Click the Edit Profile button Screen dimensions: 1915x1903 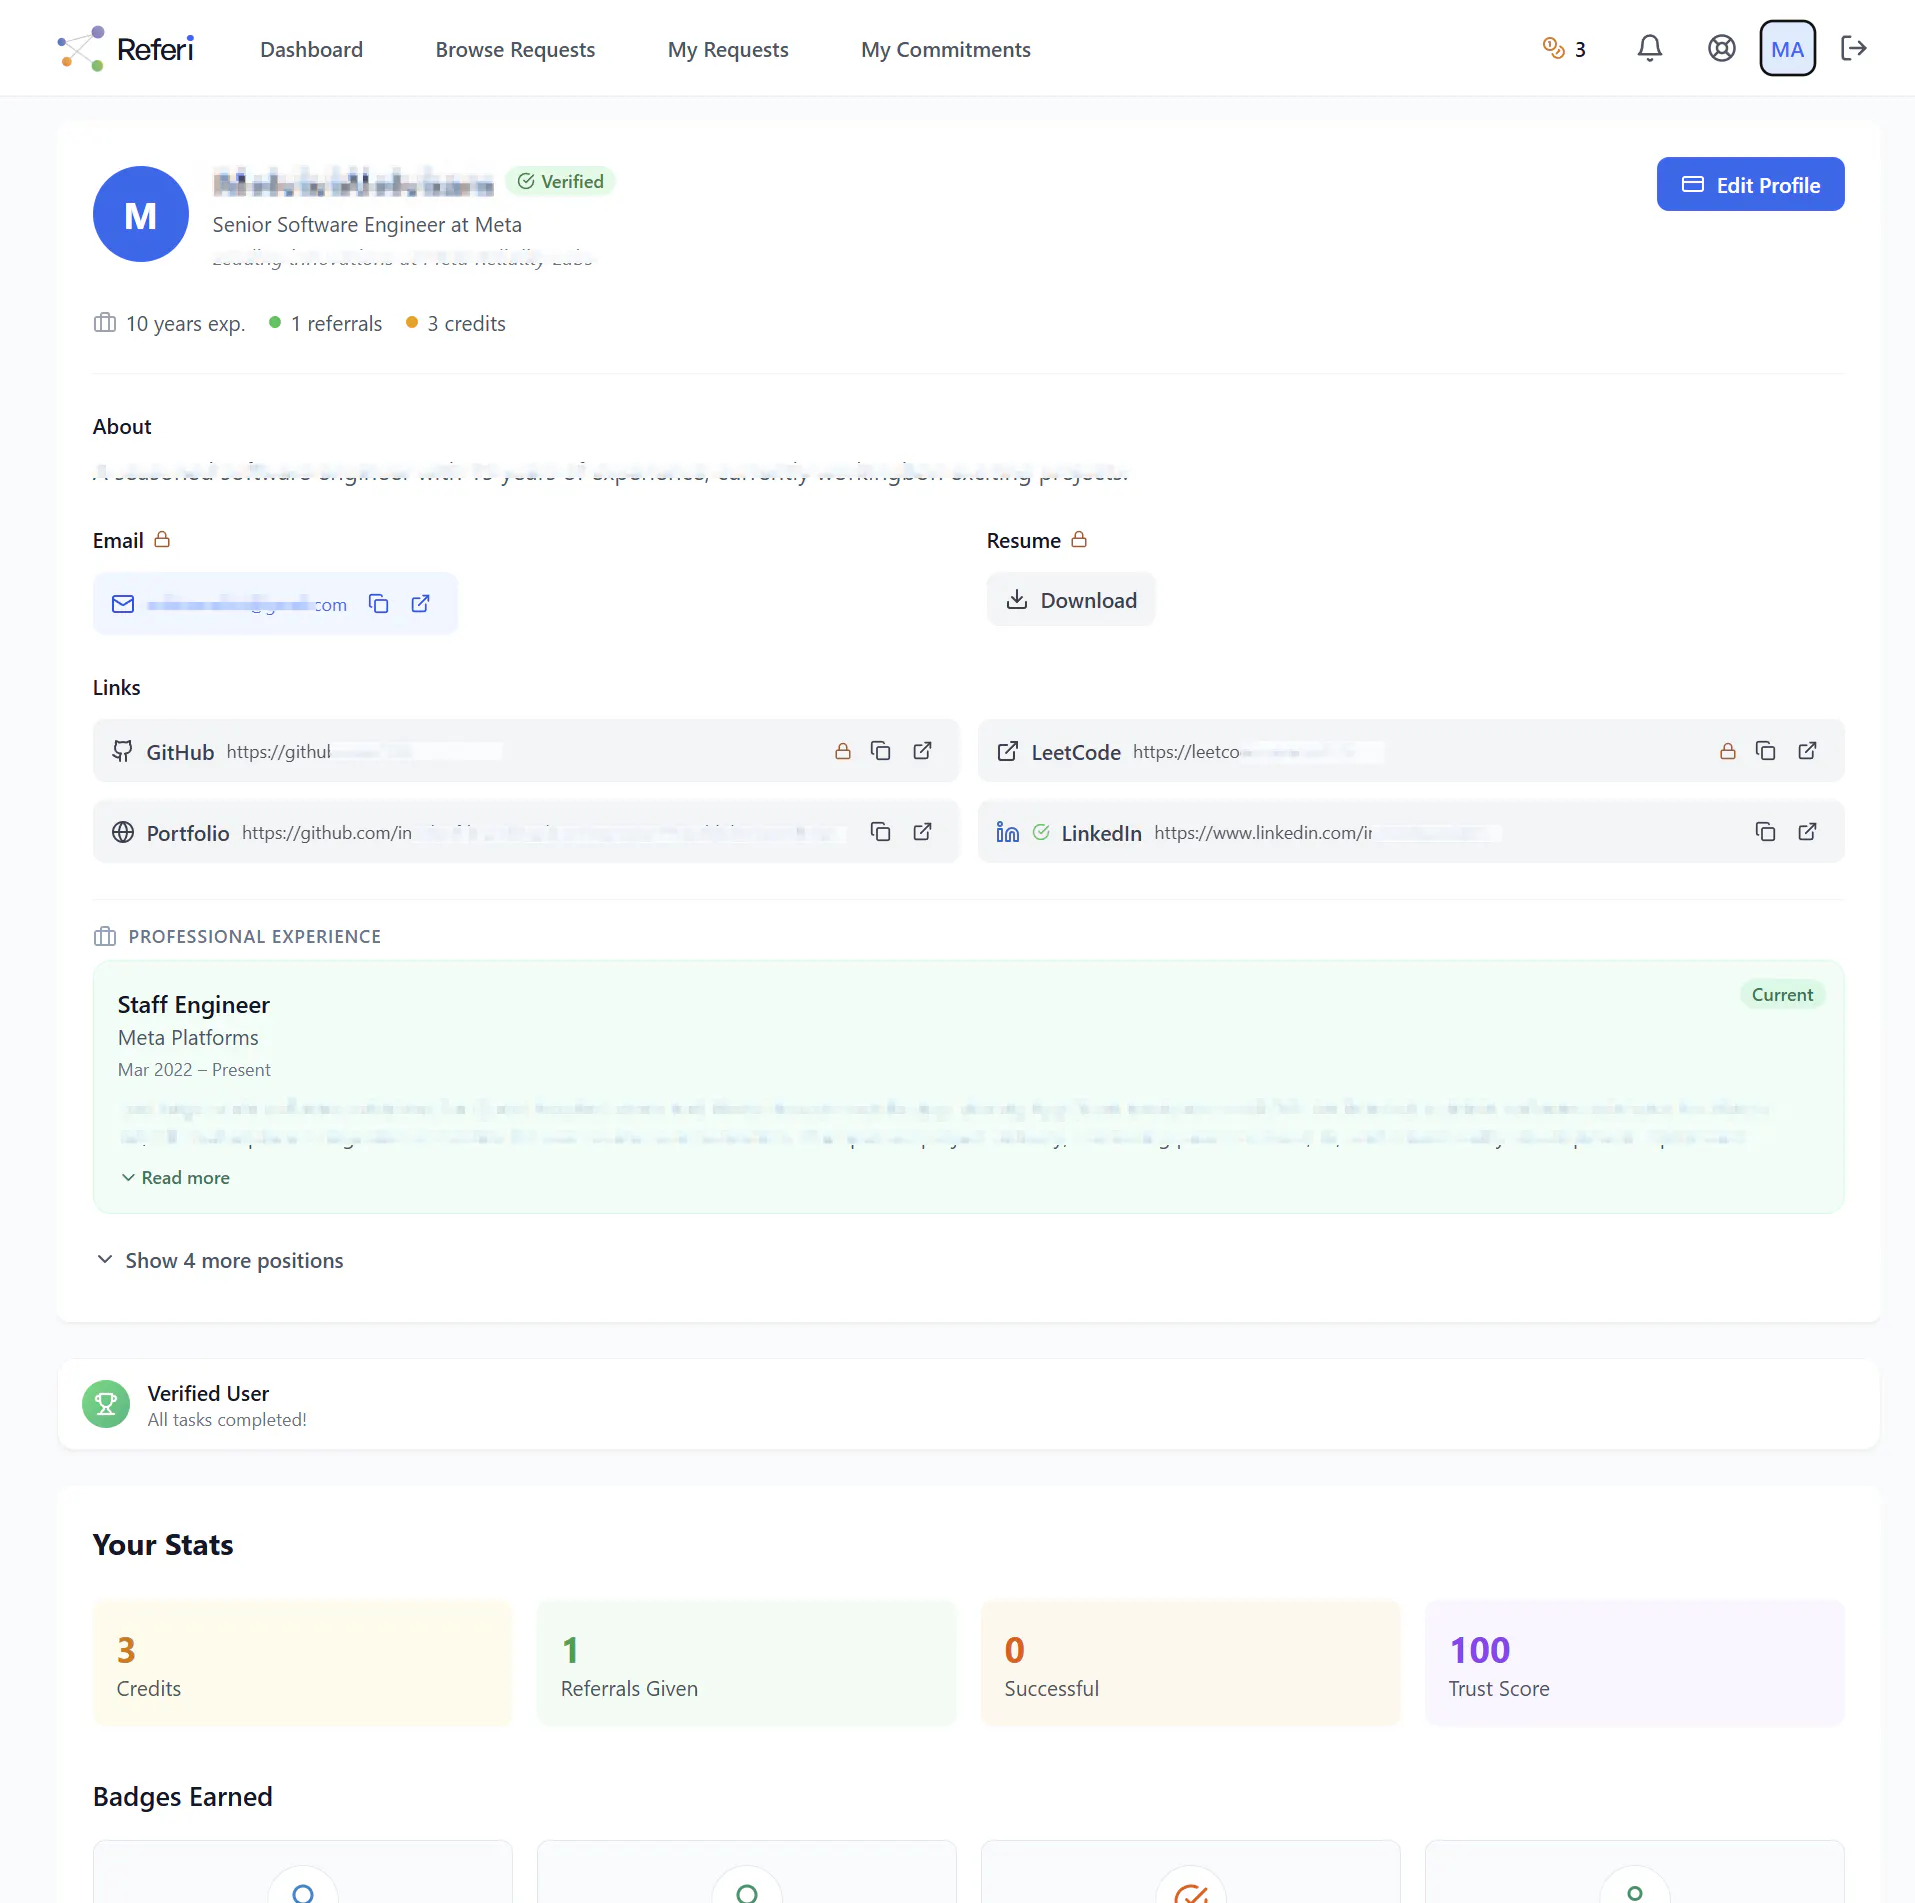[1750, 184]
